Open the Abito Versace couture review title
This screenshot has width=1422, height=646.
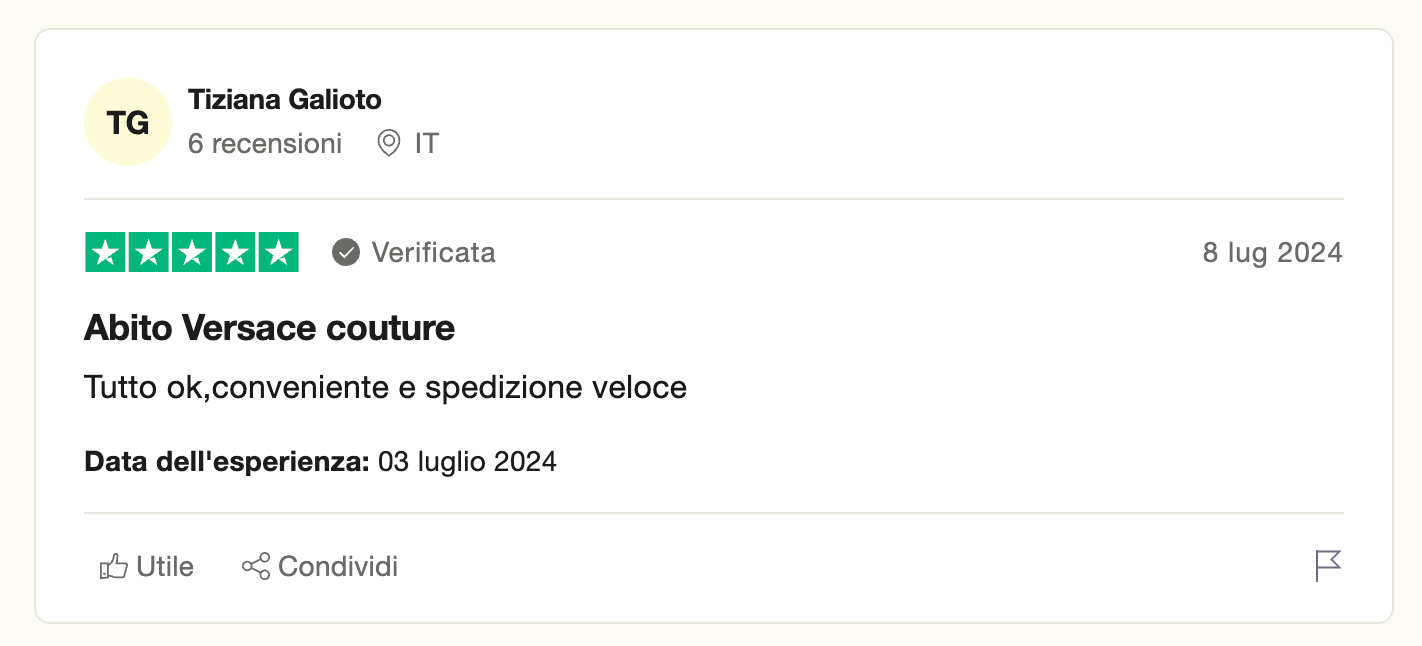270,328
